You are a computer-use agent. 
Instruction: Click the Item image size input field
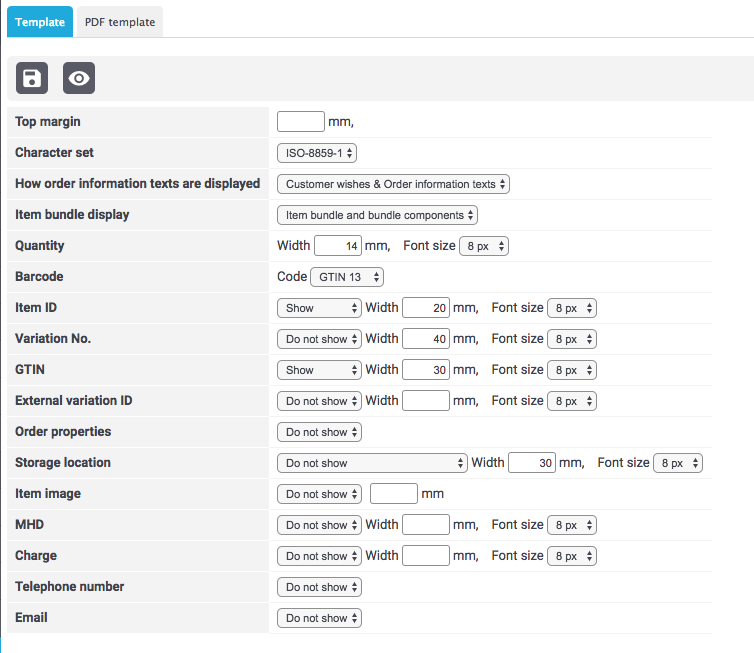[393, 494]
